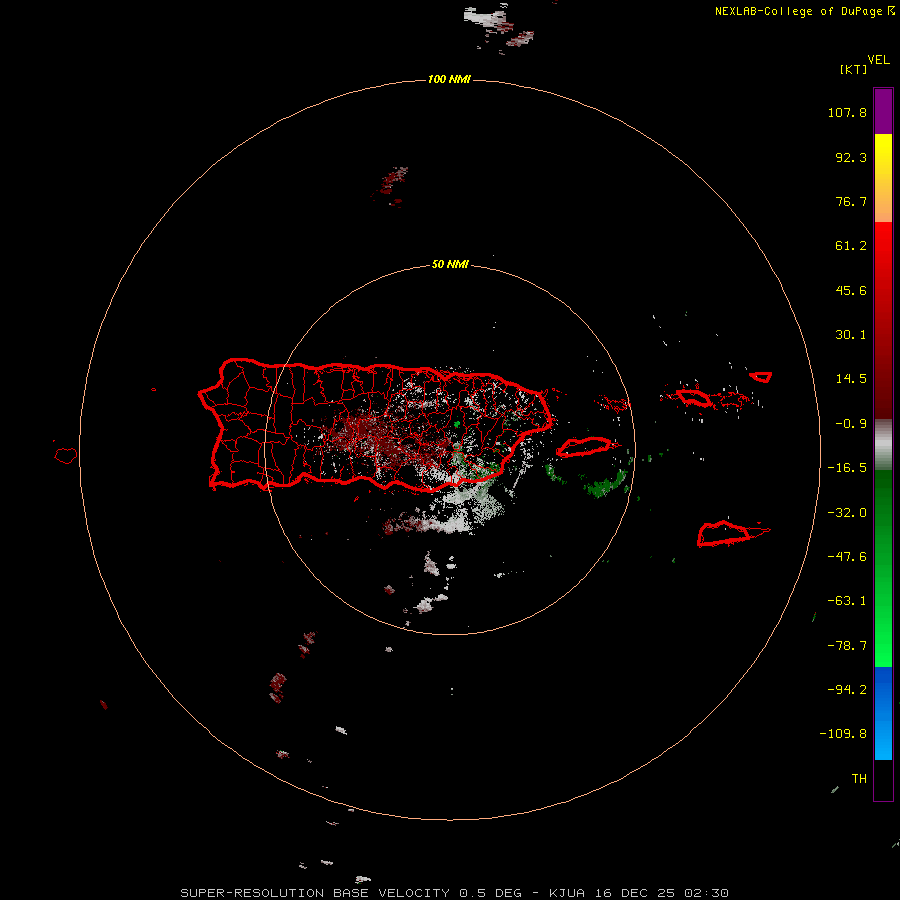
Task: Click the -16.5 scale value
Action: click(x=847, y=468)
